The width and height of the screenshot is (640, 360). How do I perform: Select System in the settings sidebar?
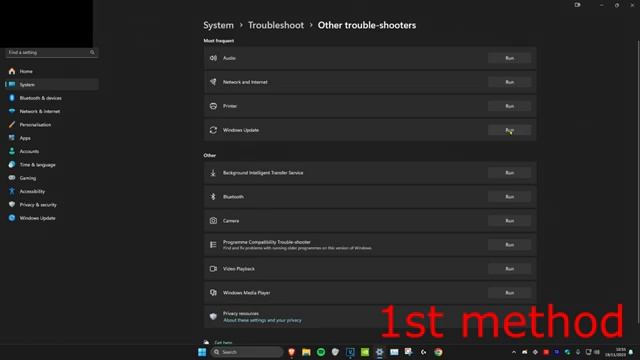coord(51,85)
